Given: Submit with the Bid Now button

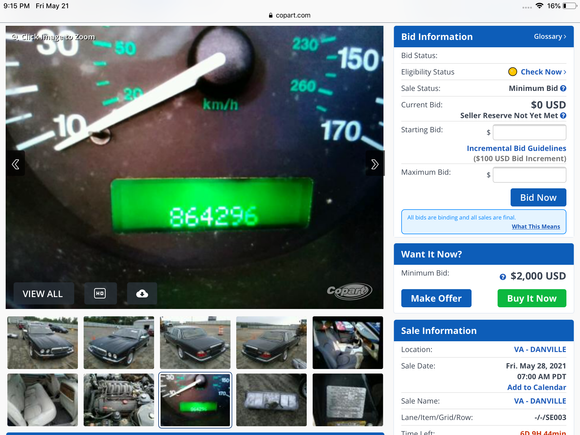Looking at the screenshot, I should click(538, 198).
